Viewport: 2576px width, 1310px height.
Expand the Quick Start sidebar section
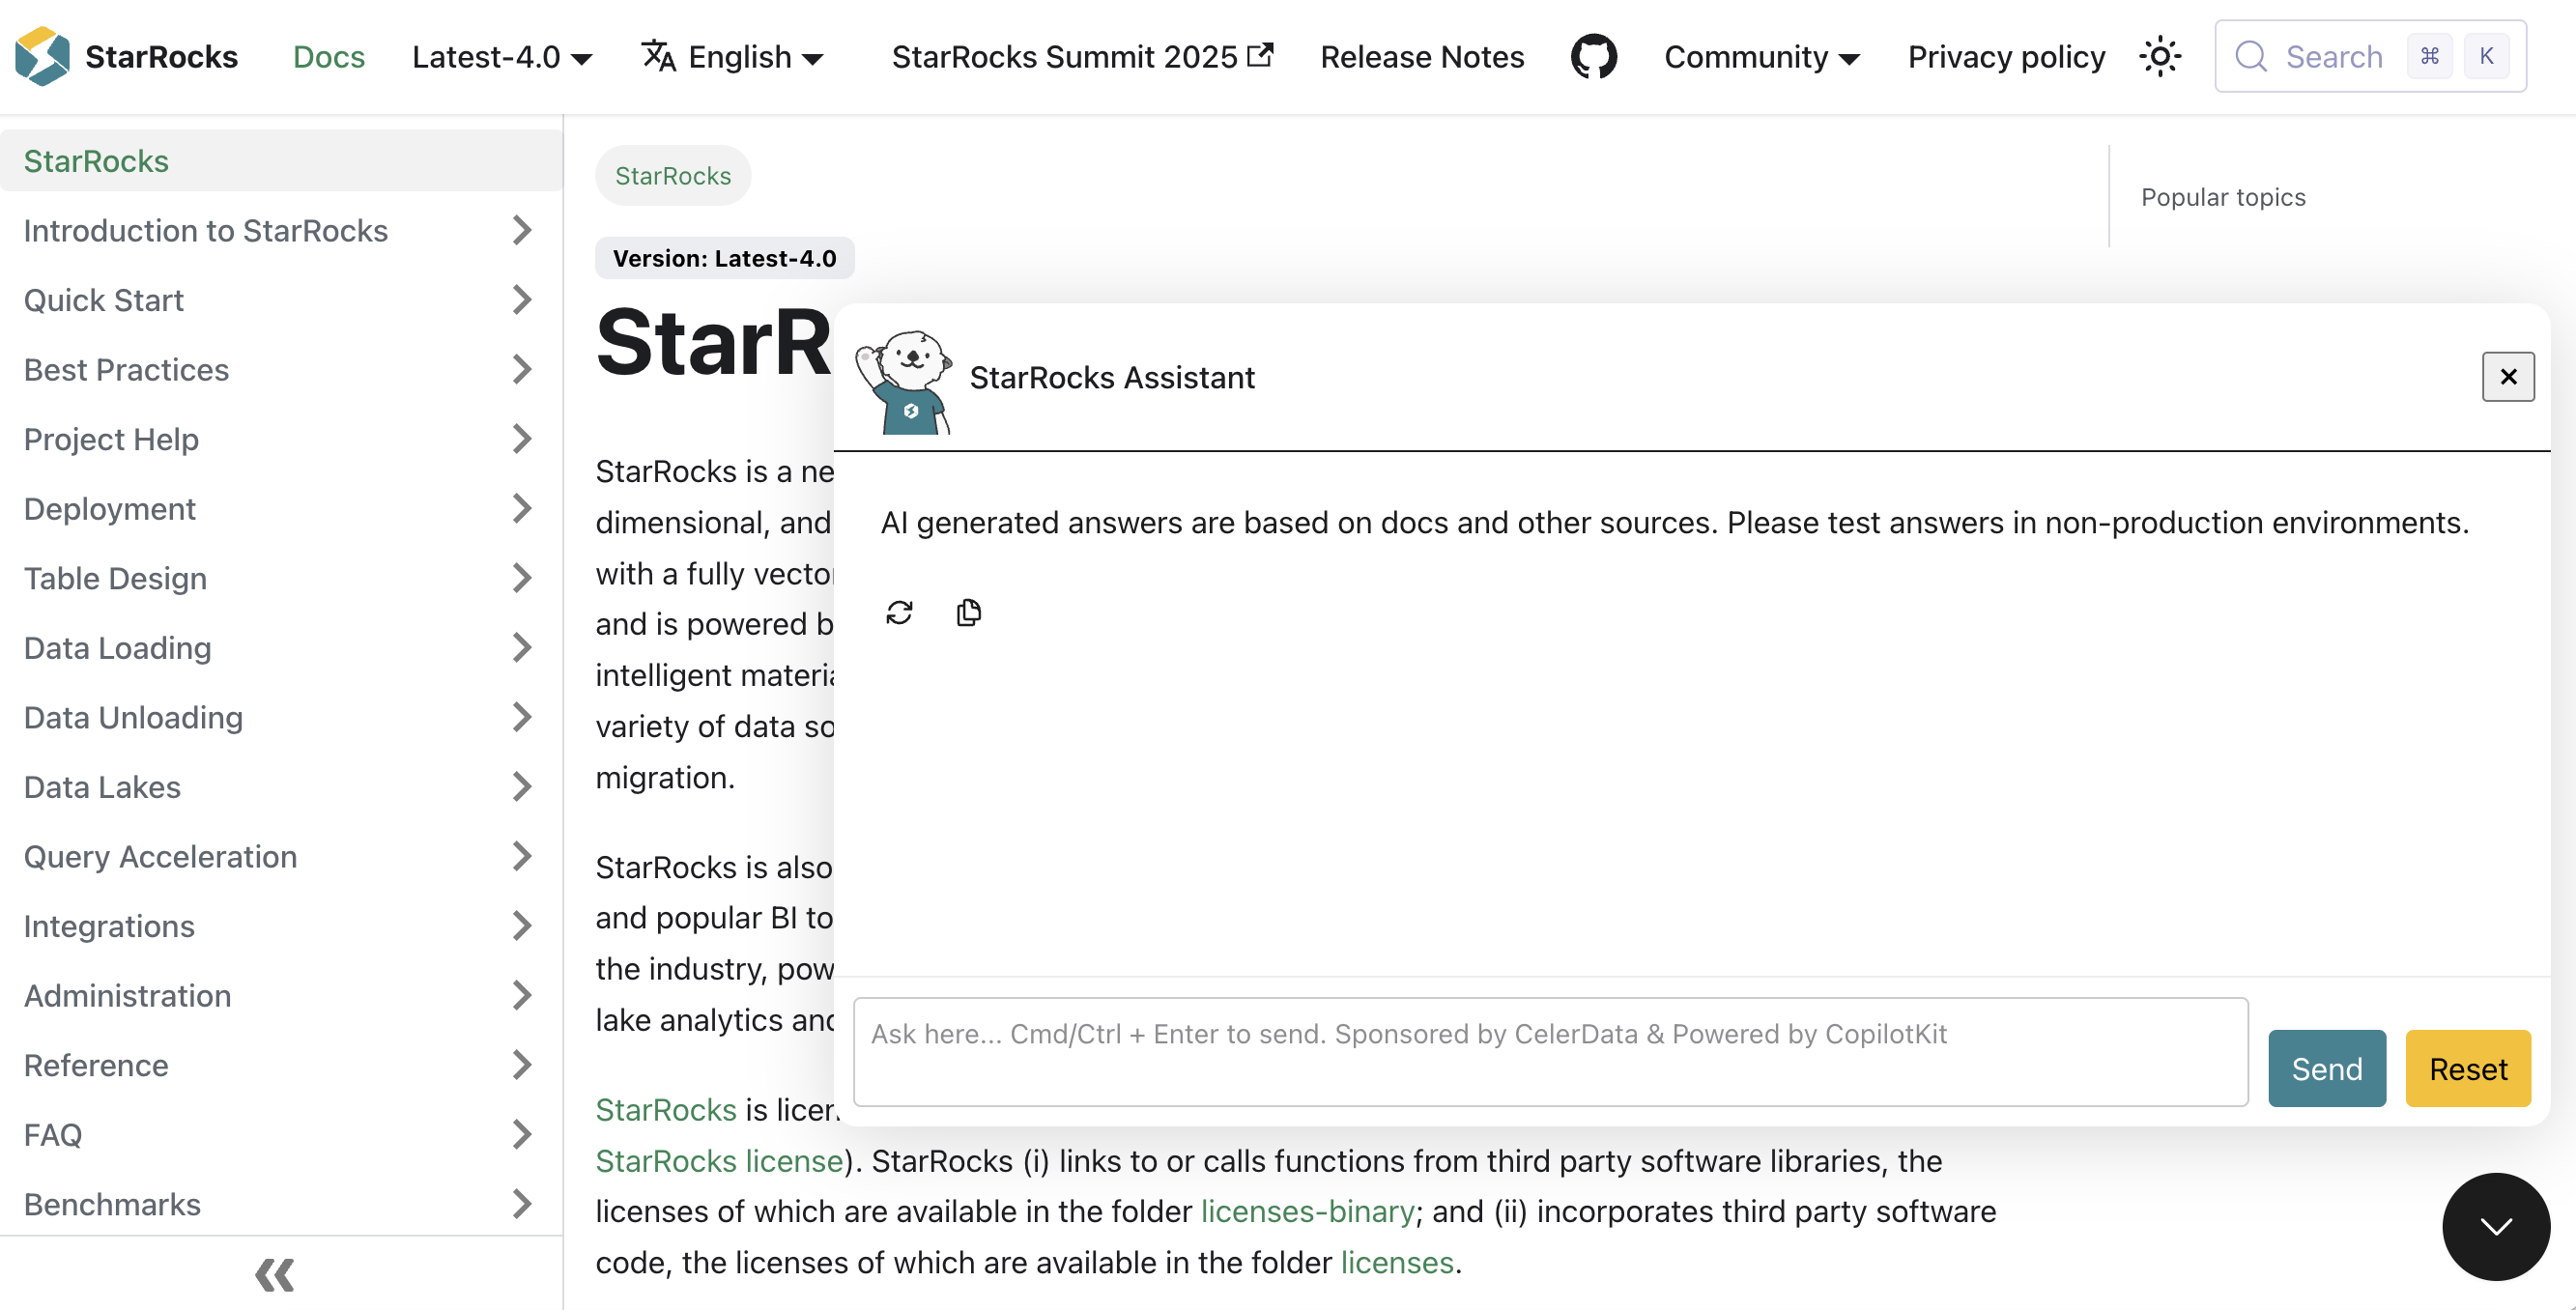pyautogui.click(x=521, y=300)
